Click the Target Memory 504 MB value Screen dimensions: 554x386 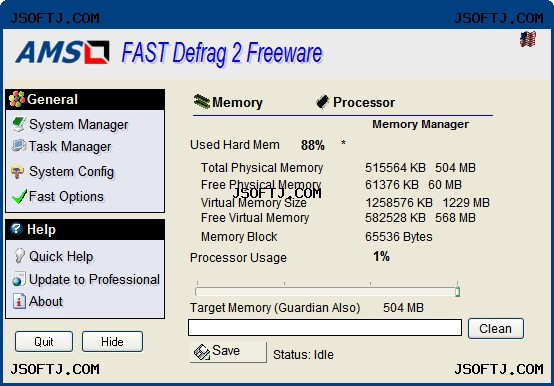coord(403,308)
